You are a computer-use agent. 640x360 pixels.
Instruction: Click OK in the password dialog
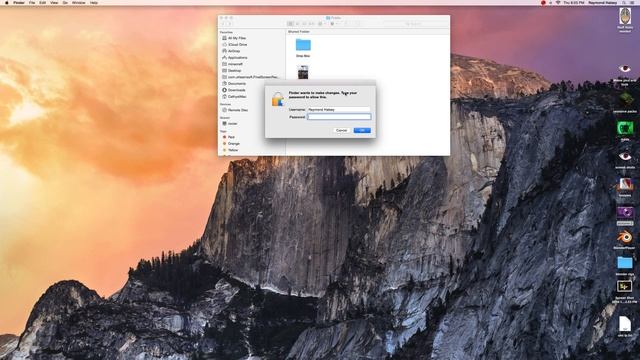362,130
